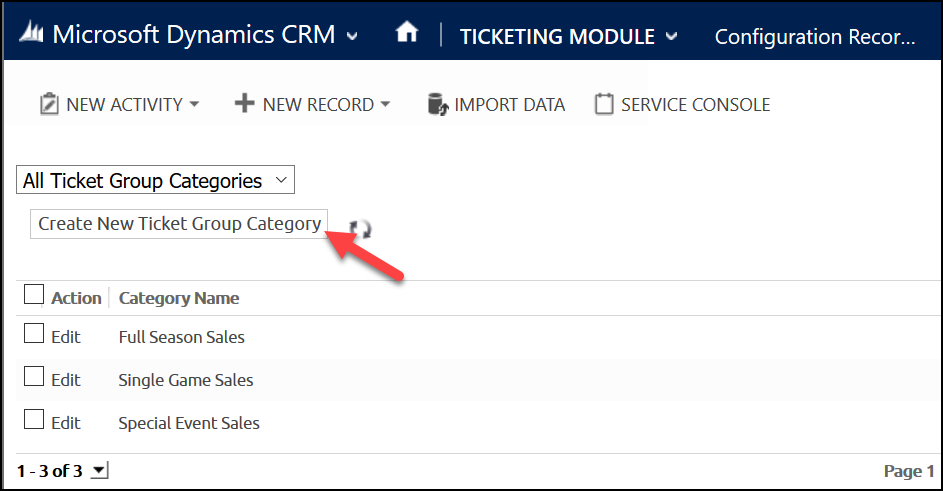Click the Import Data database icon
Viewport: 943px width, 491px height.
[x=438, y=104]
